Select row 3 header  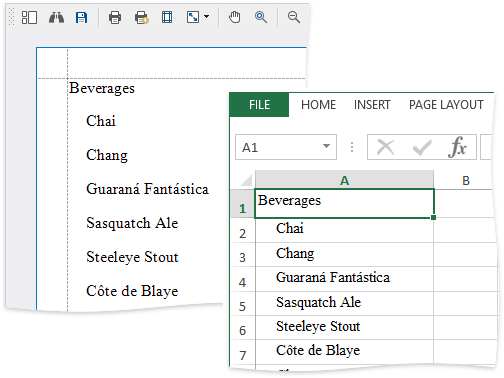coord(243,255)
